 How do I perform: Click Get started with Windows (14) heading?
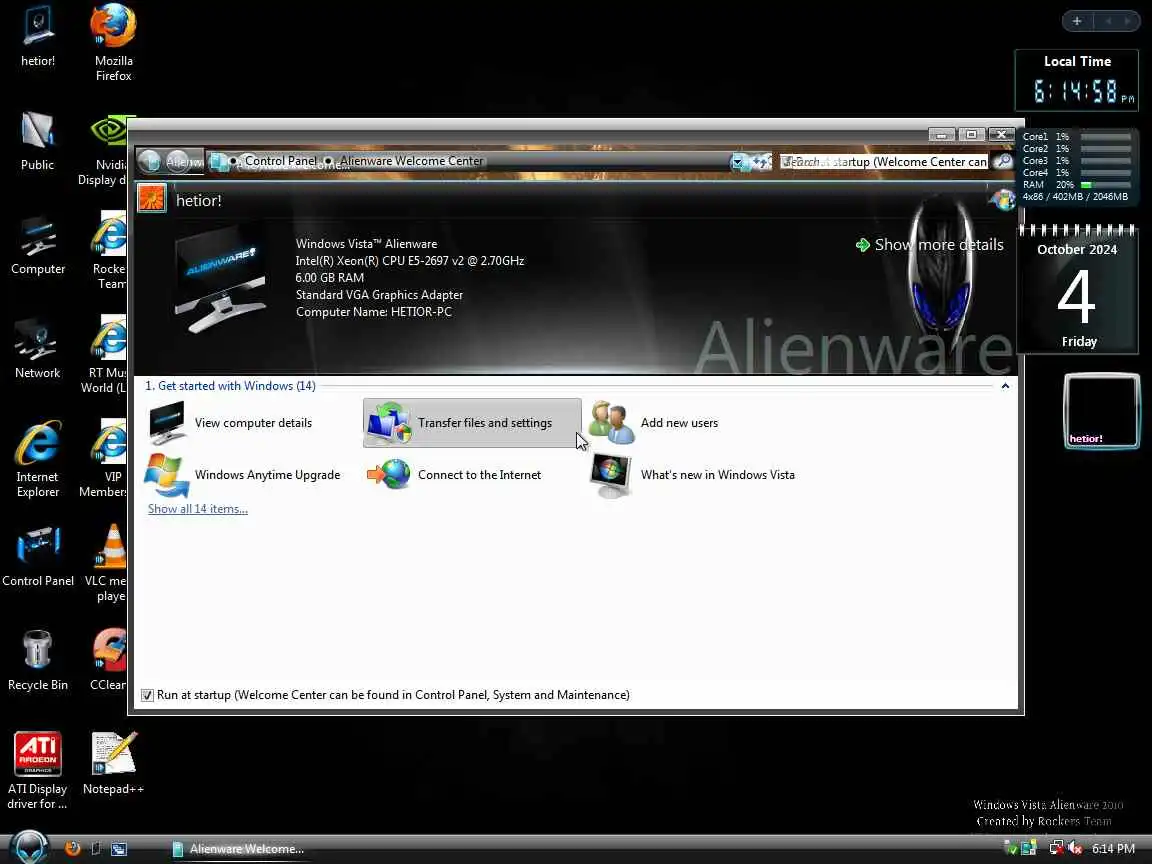(x=230, y=386)
